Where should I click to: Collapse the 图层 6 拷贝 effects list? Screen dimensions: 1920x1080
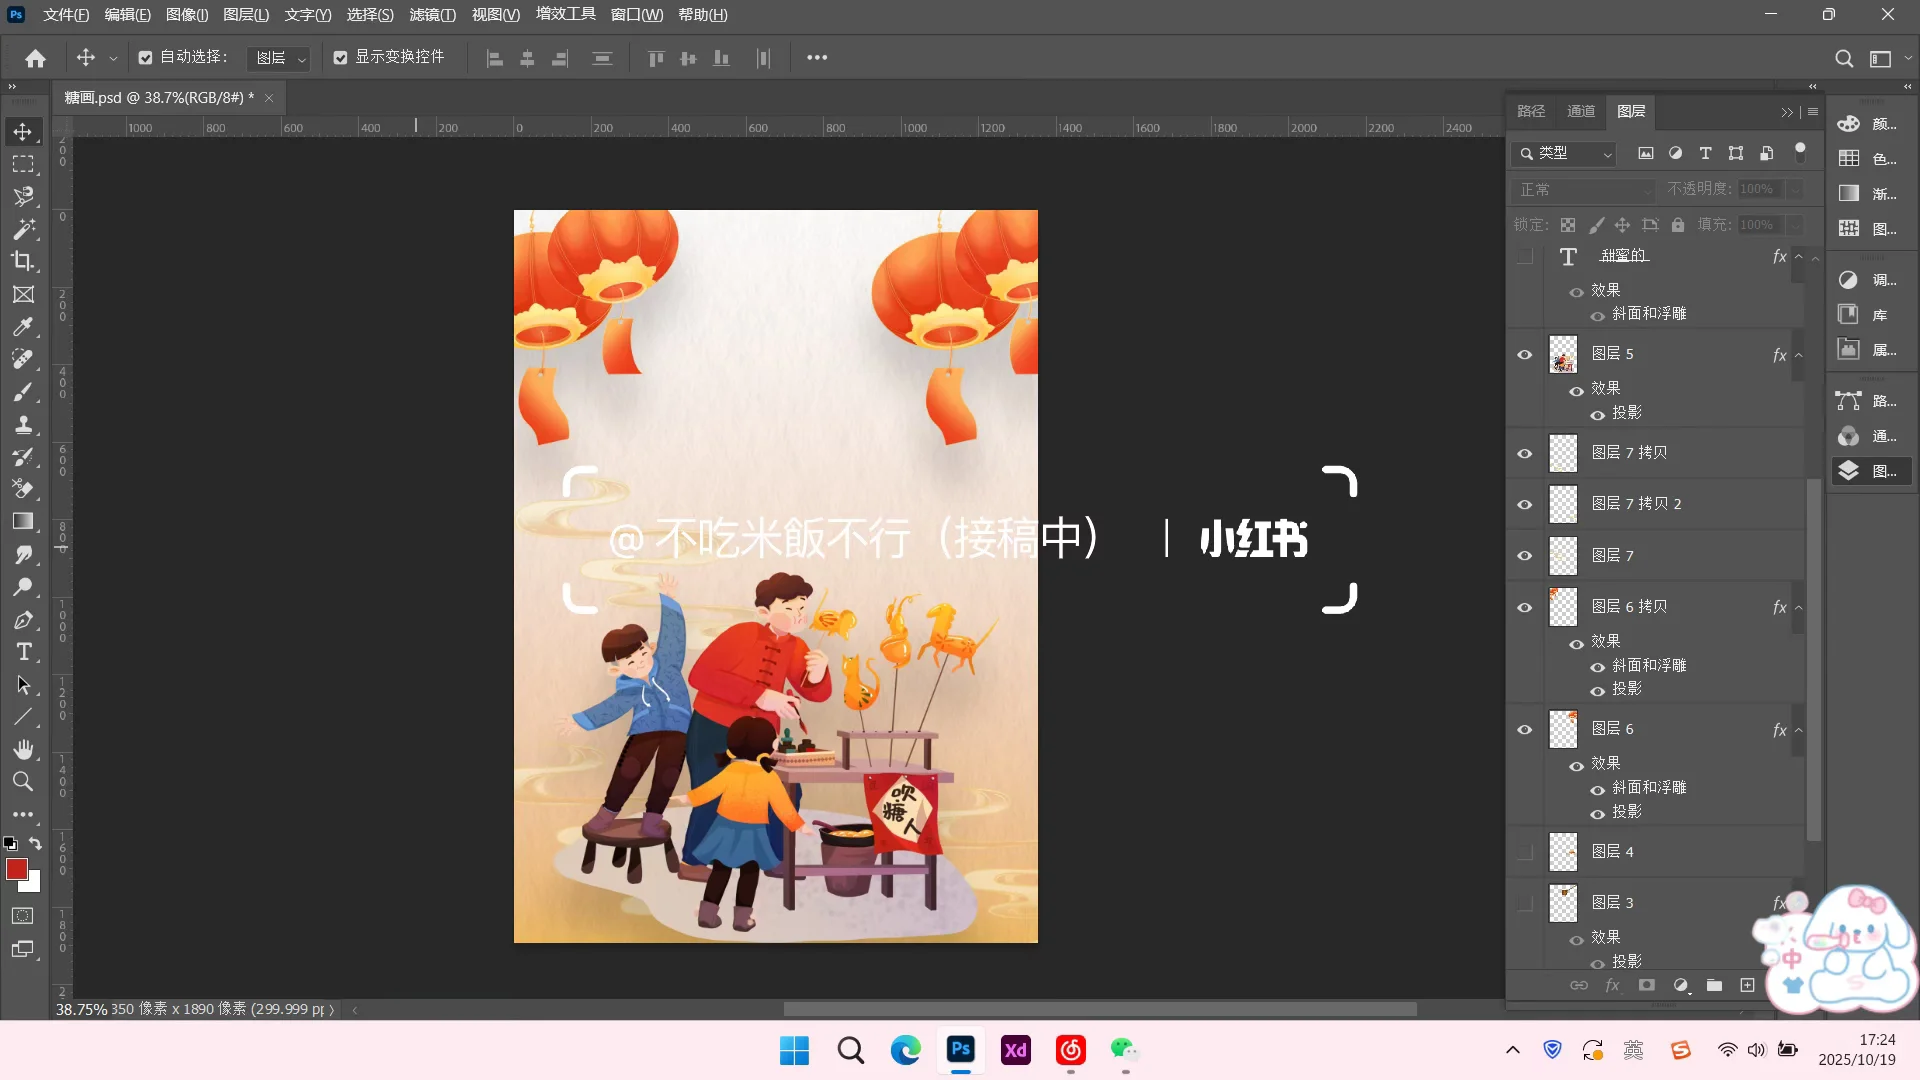(1797, 607)
